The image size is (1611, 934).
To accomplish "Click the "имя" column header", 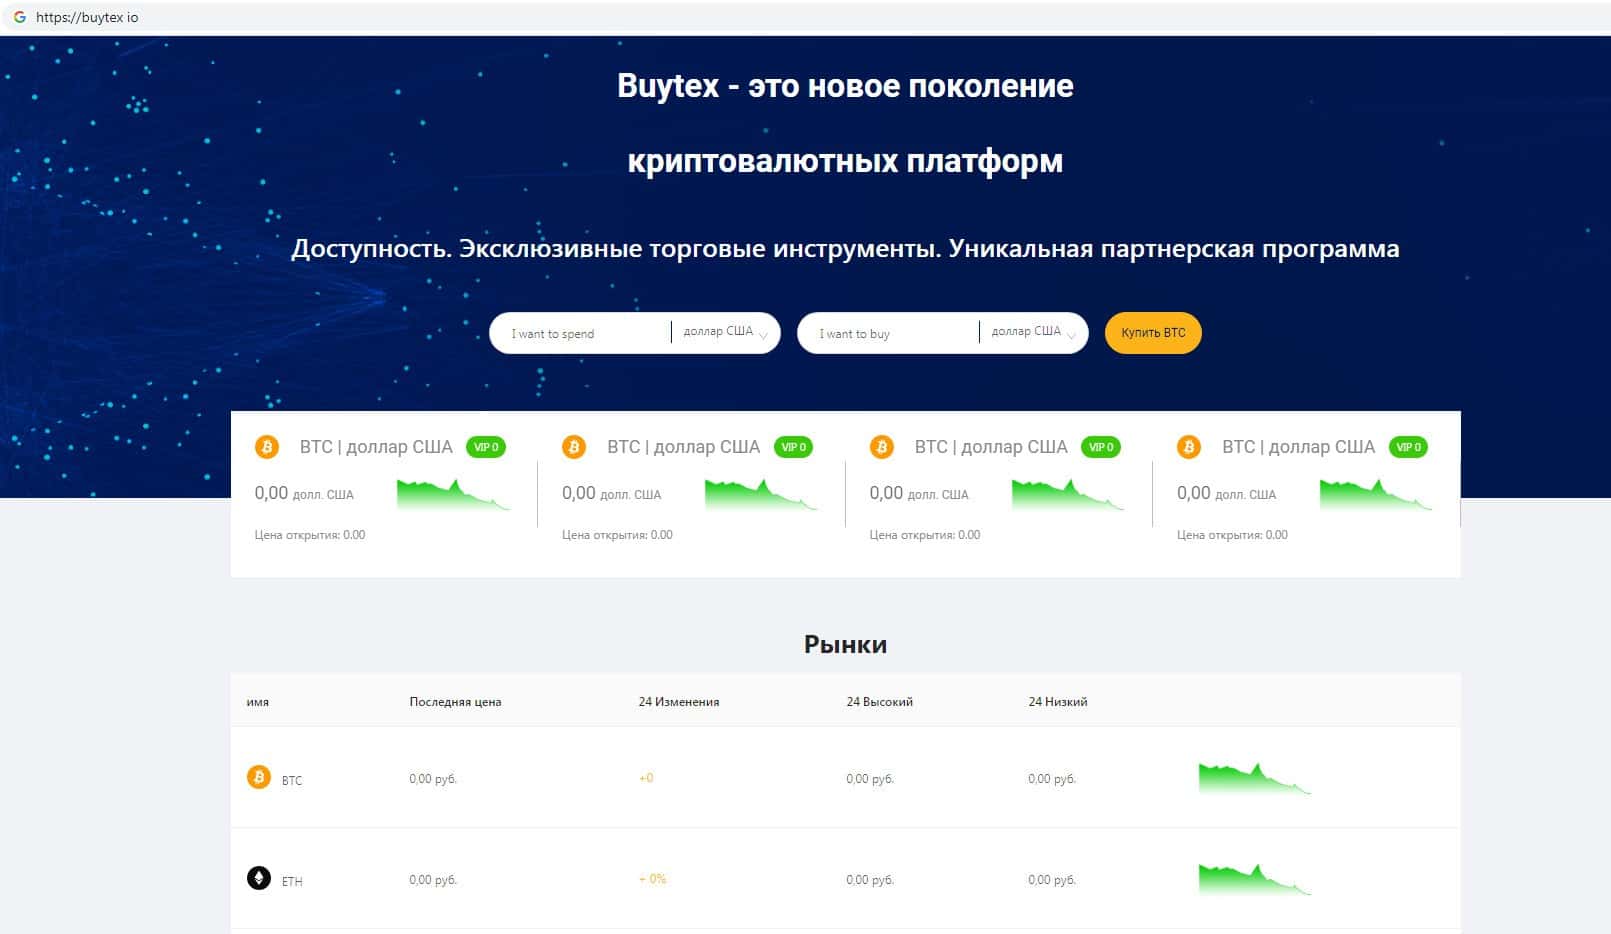I will tap(258, 702).
